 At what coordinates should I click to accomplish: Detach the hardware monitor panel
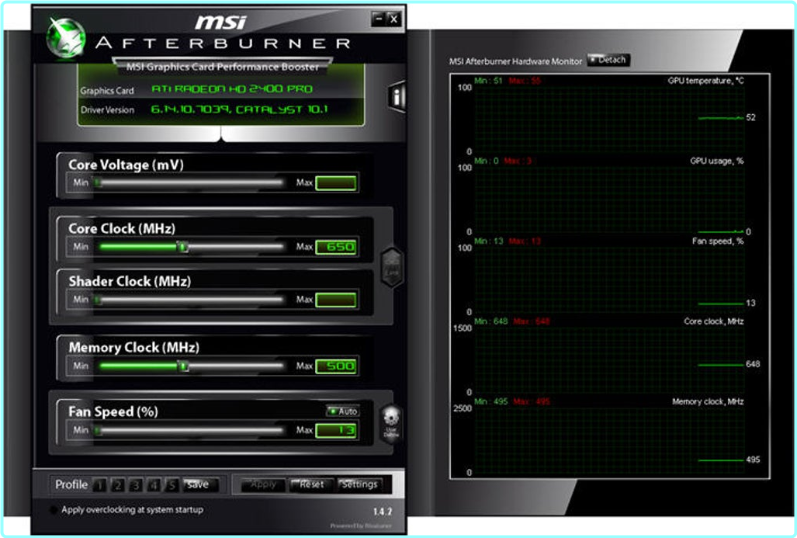[x=608, y=60]
